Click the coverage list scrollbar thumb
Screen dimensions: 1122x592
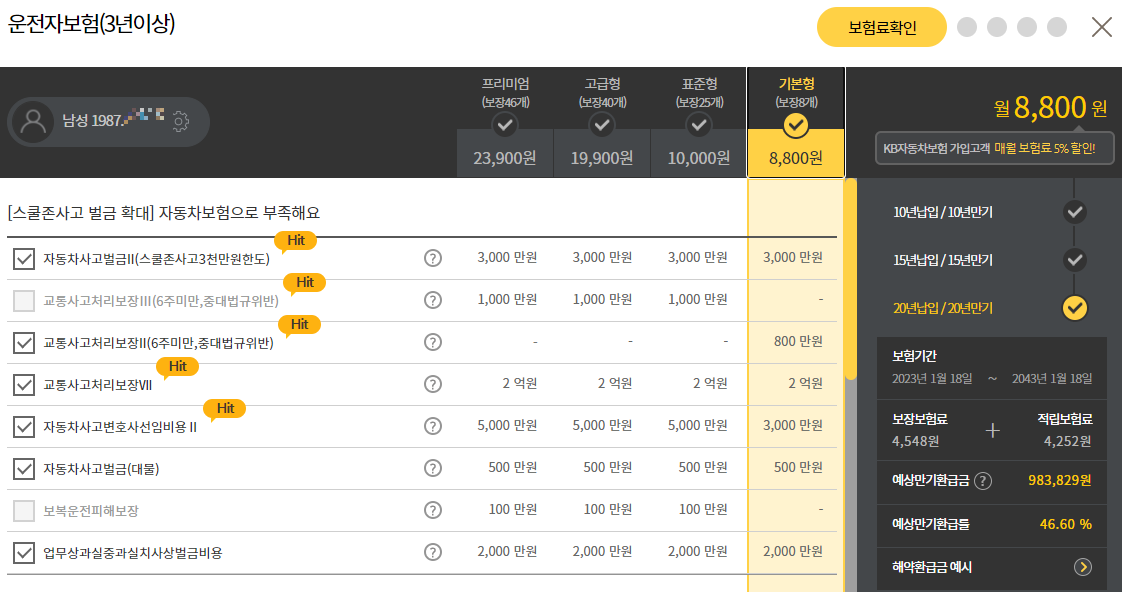(x=851, y=279)
